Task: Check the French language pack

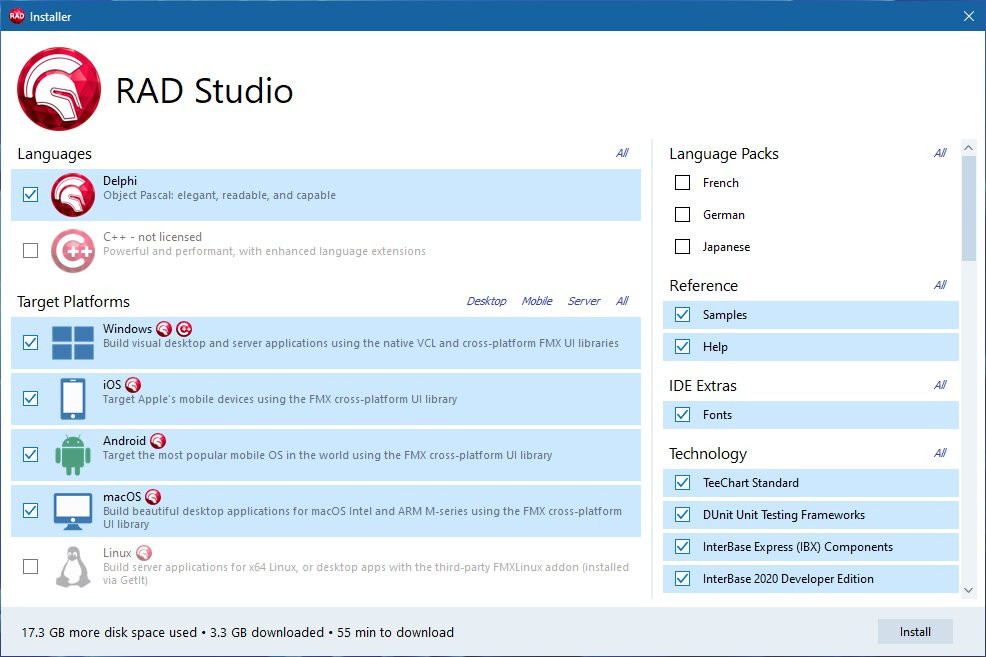Action: [682, 183]
